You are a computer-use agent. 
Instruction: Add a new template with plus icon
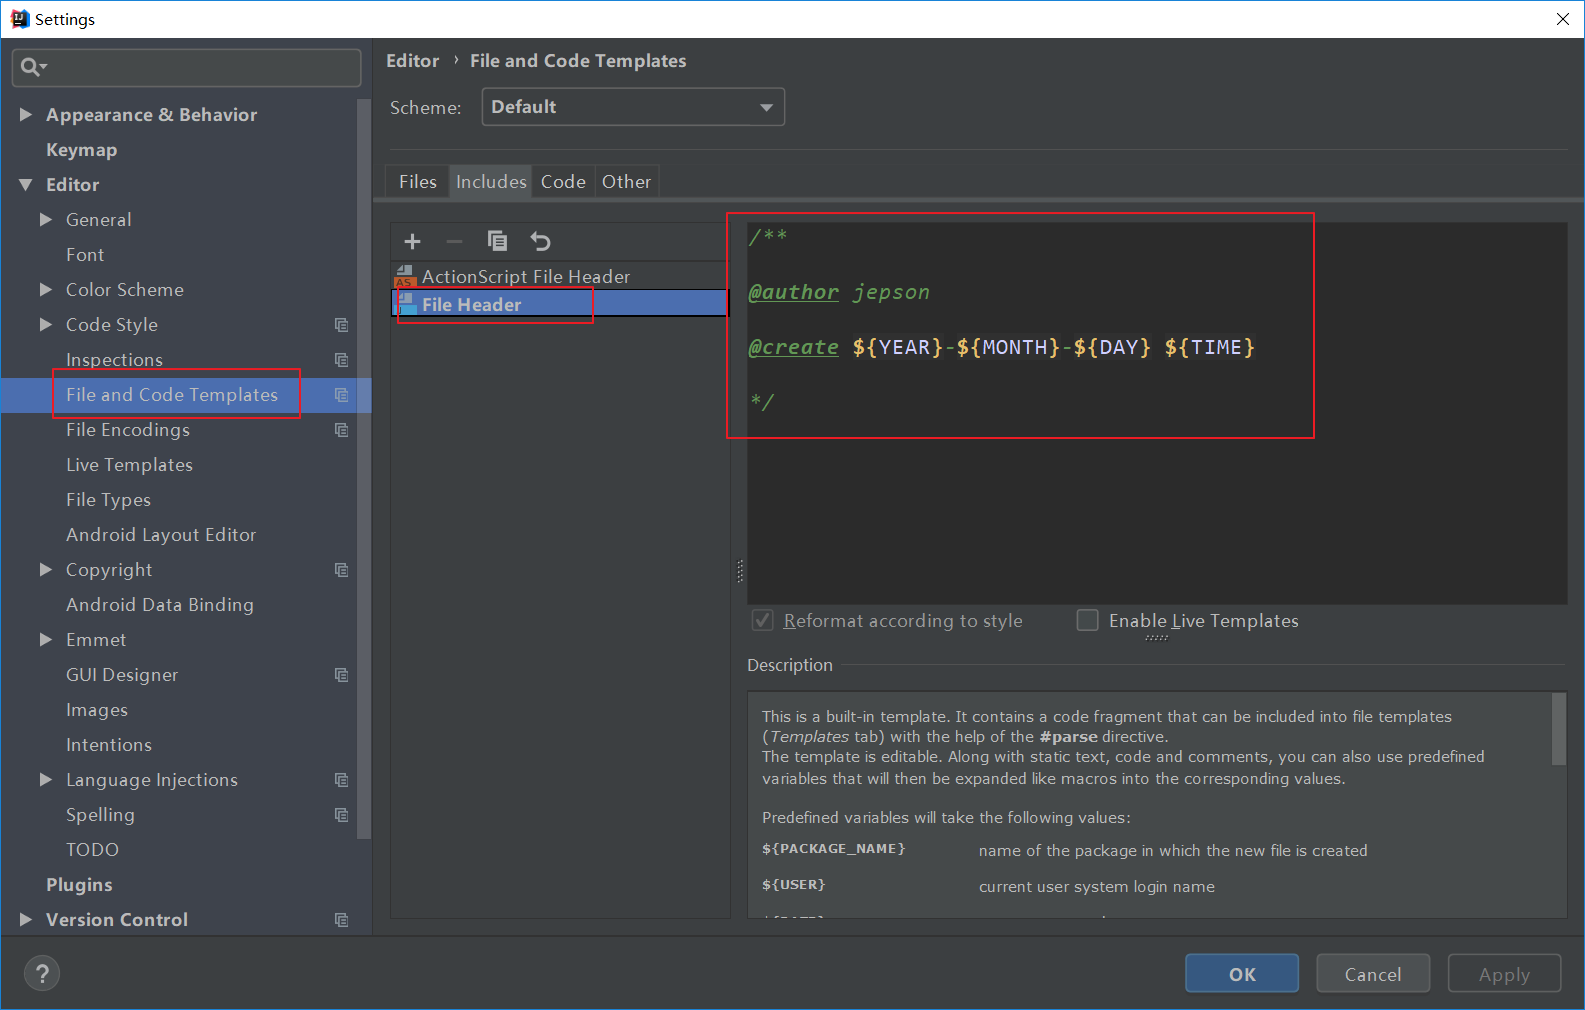click(412, 241)
